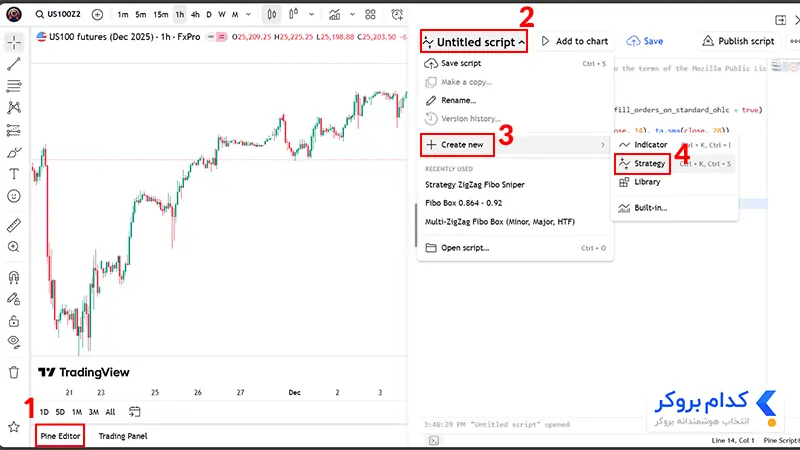Activate the zoom in tool
This screenshot has height=450, width=800.
(x=14, y=247)
